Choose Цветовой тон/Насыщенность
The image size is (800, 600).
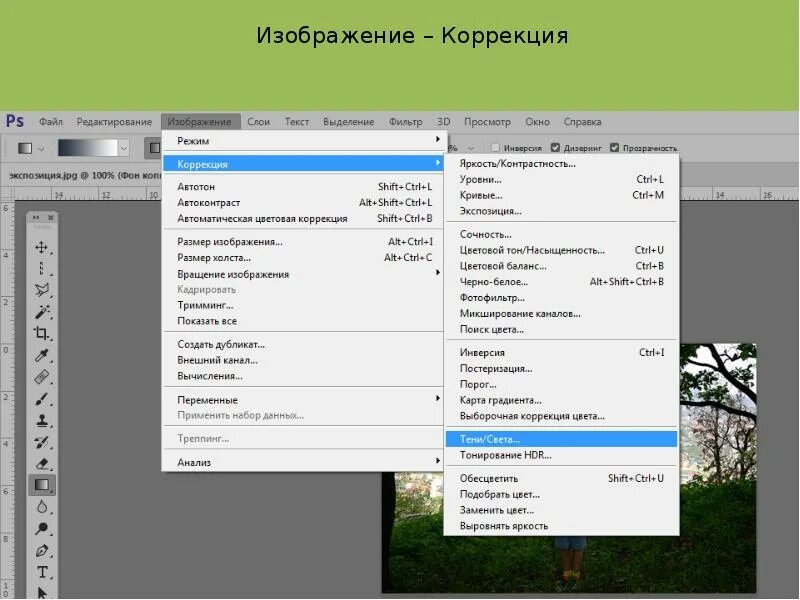[x=561, y=251]
